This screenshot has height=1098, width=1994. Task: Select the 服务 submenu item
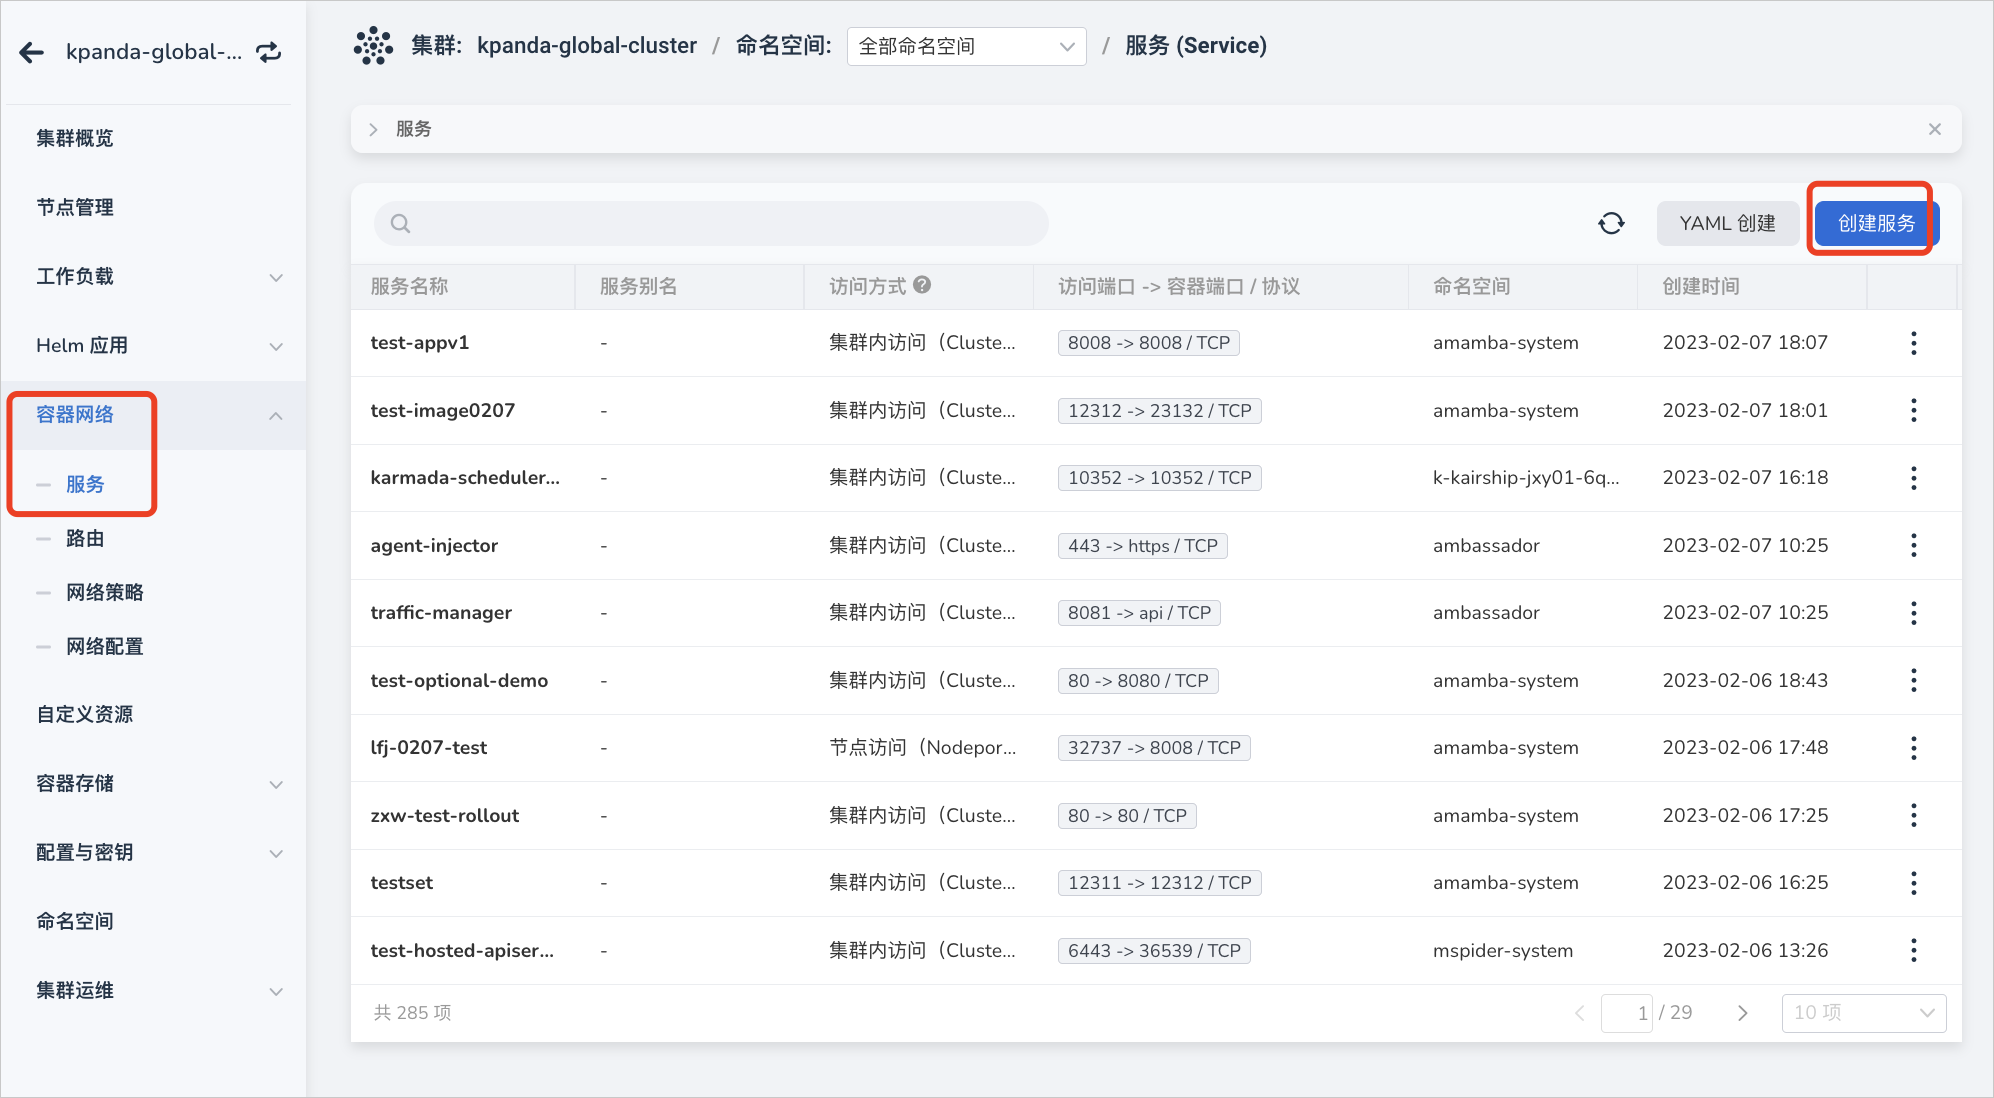[85, 484]
